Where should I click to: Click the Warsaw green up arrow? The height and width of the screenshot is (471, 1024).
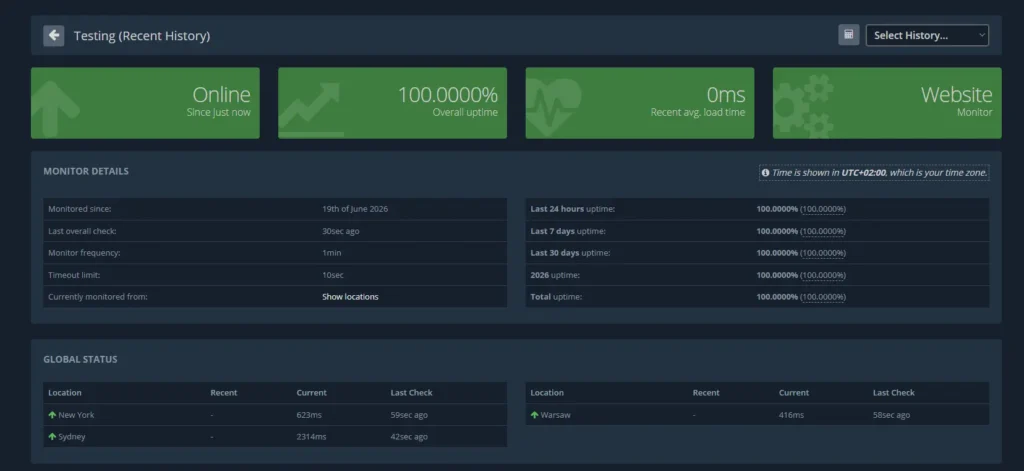(x=534, y=415)
